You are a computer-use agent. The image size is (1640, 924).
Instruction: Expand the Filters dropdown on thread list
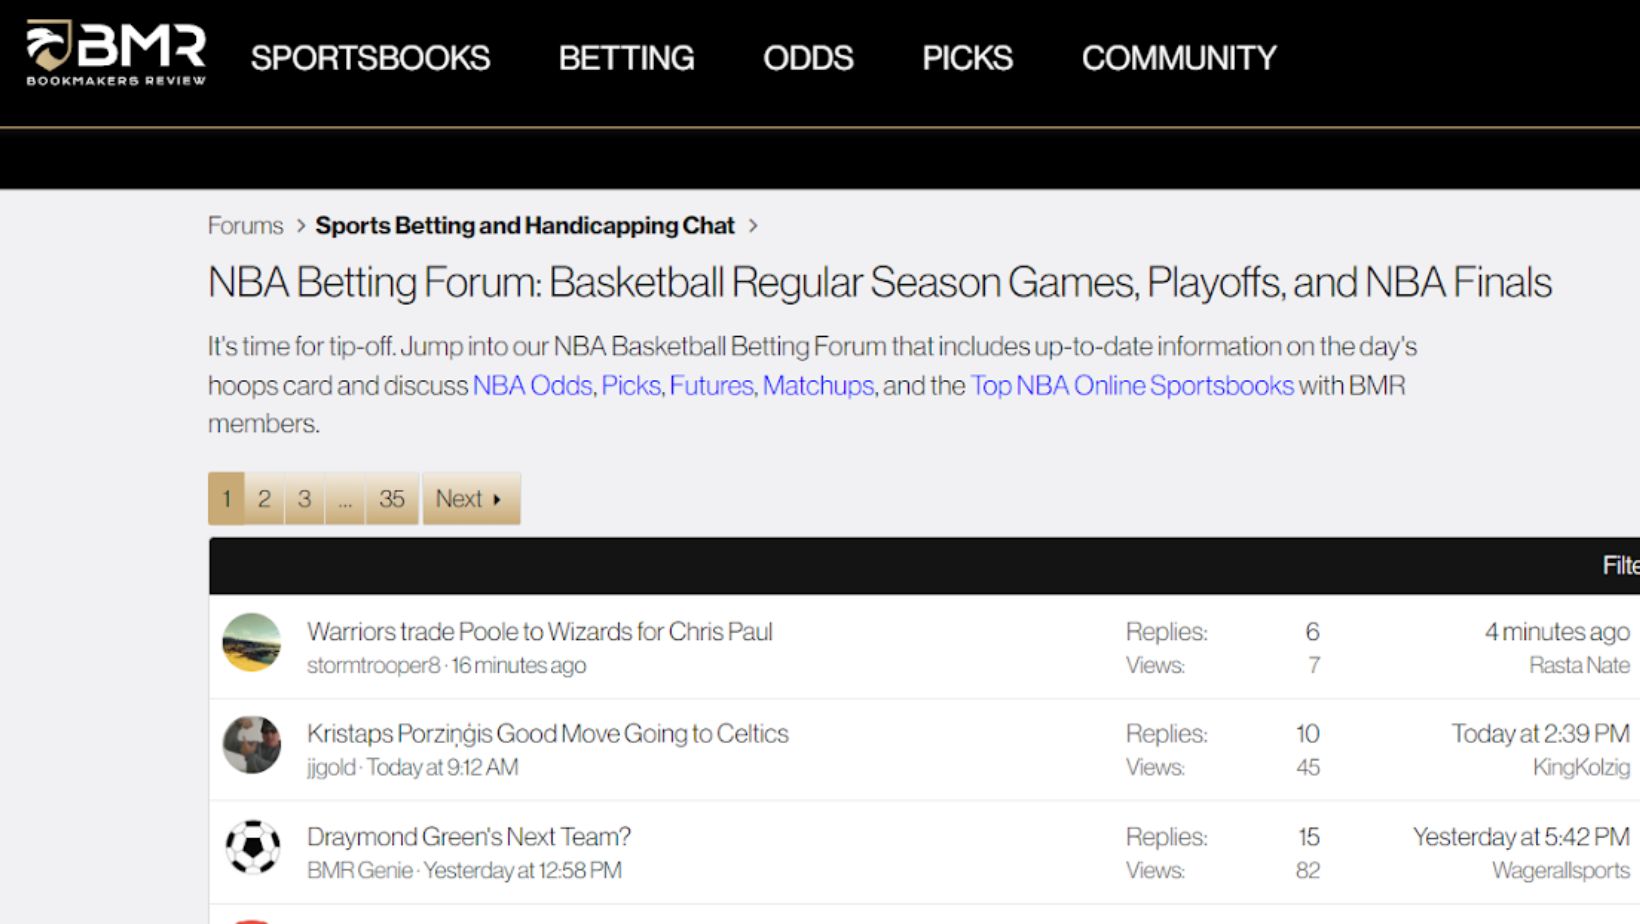(x=1620, y=566)
